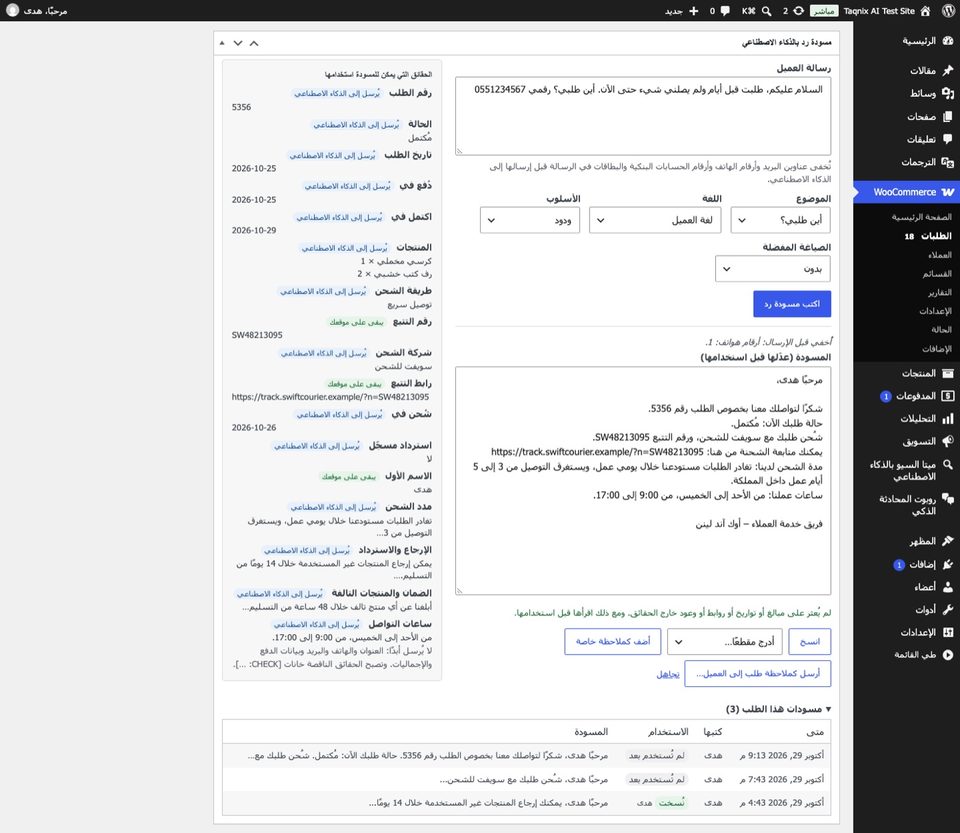Image resolution: width=960 pixels, height=833 pixels.
Task: Open the WordPress logo menu in the admin bar
Action: 948,10
